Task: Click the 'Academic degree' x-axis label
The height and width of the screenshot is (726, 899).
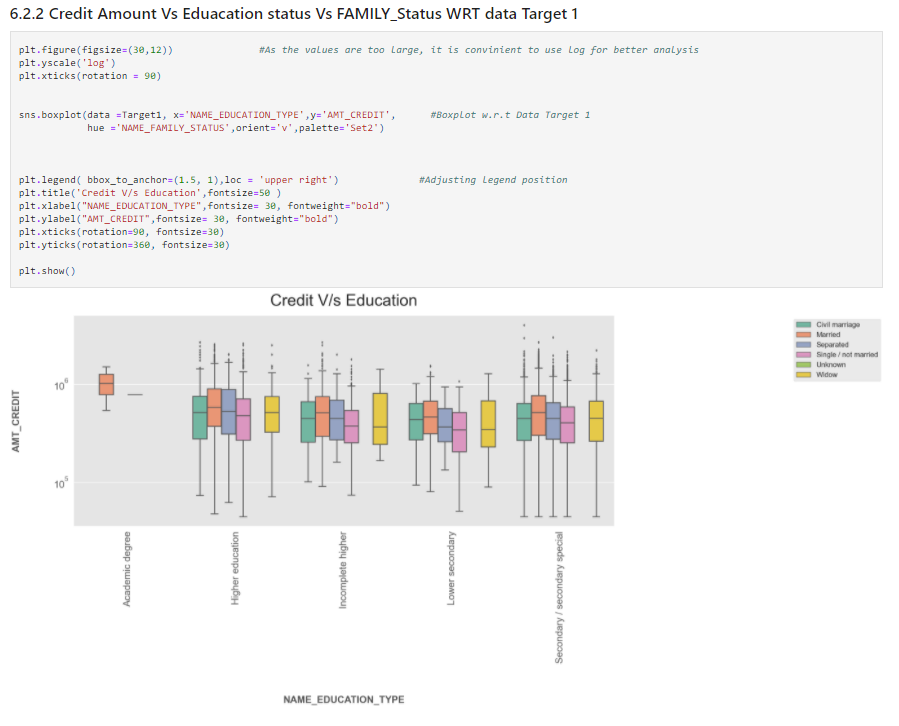Action: click(x=127, y=569)
